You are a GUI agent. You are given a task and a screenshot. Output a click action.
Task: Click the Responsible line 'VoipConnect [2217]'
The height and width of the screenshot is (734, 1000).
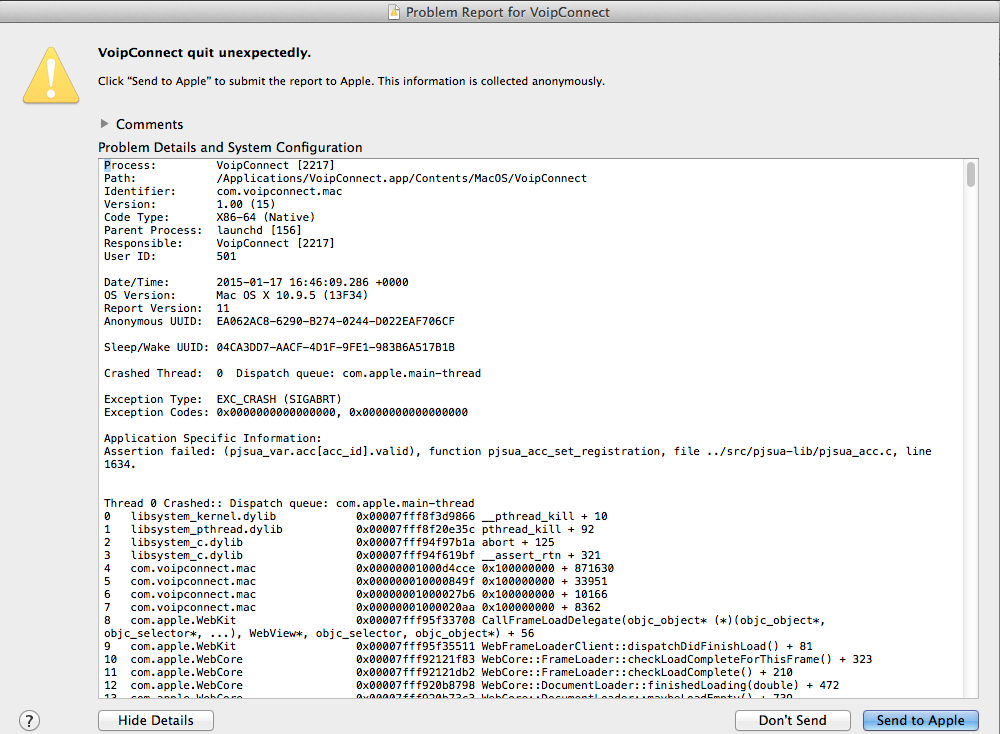pyautogui.click(x=275, y=243)
